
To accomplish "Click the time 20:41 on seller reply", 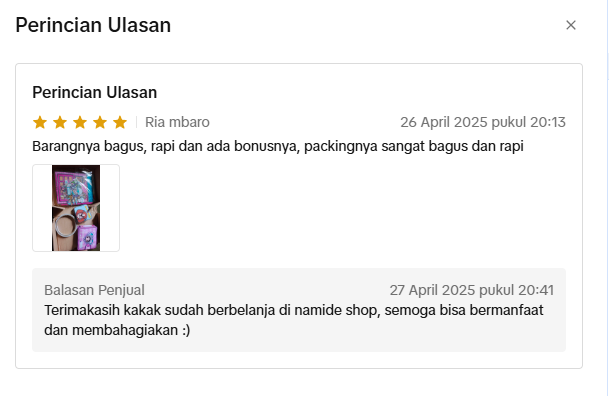I will tap(536, 290).
